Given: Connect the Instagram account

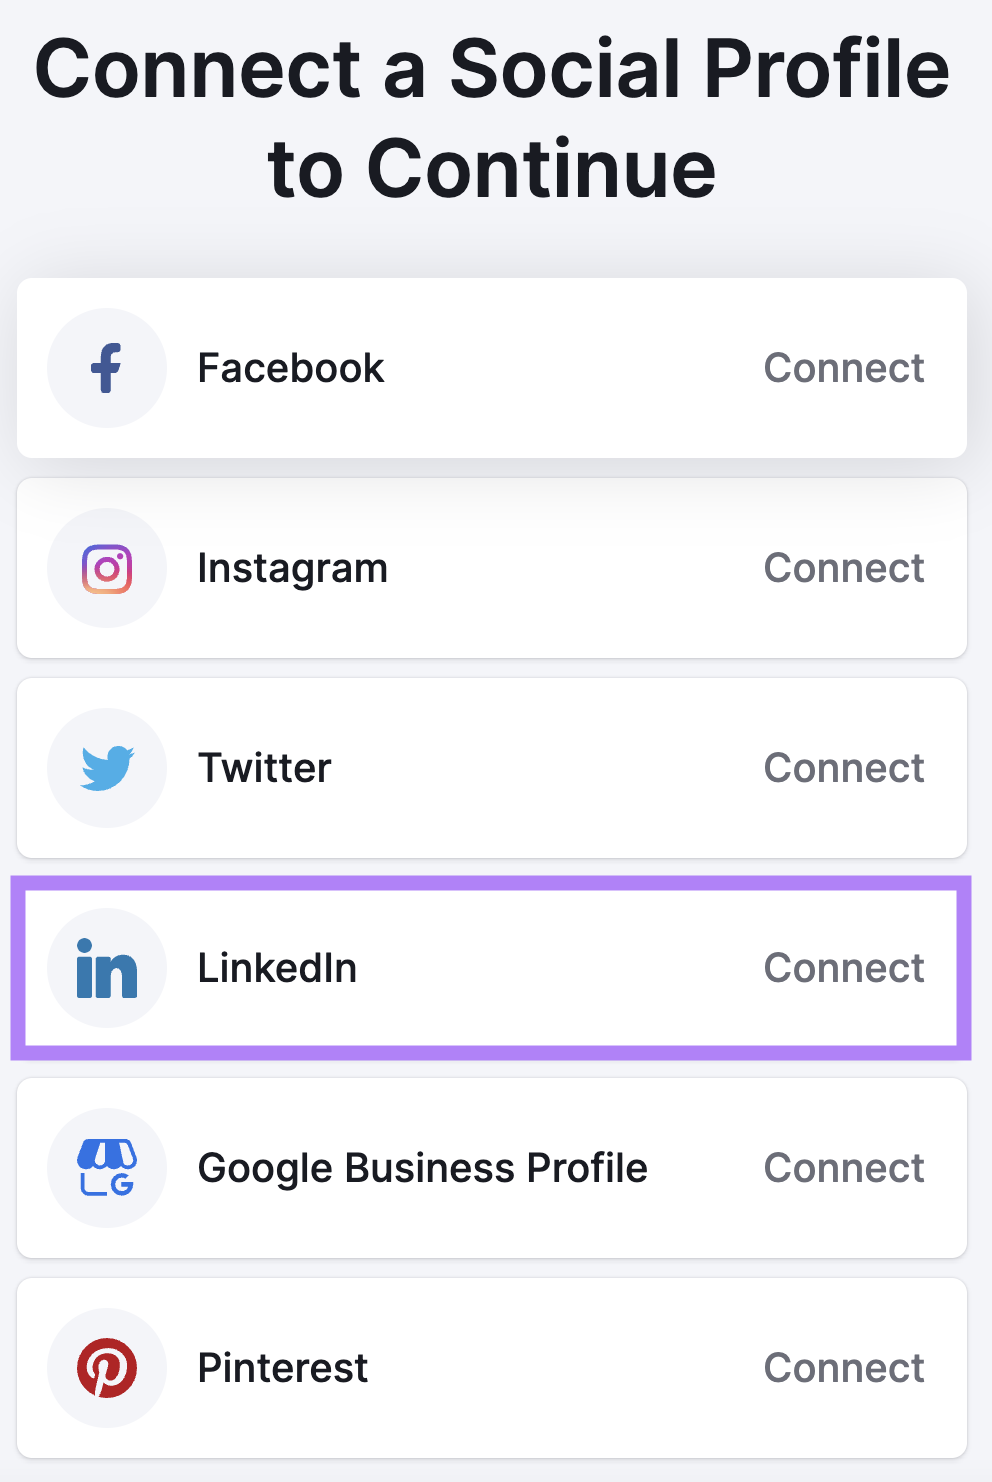Looking at the screenshot, I should pyautogui.click(x=843, y=567).
